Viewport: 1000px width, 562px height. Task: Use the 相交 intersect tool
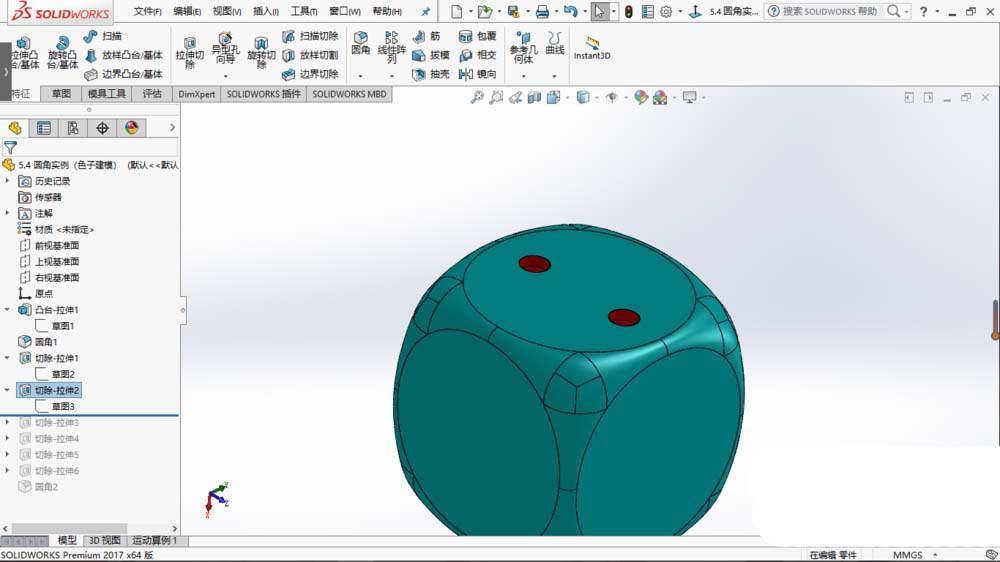[478, 55]
